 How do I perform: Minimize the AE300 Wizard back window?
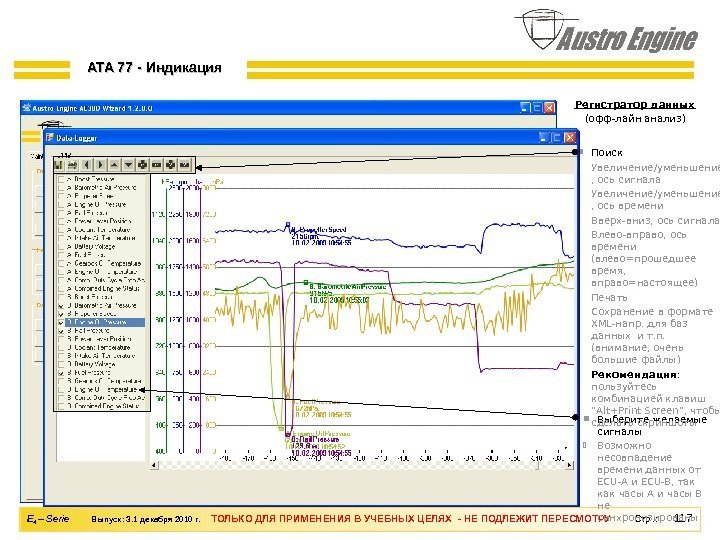(x=525, y=108)
